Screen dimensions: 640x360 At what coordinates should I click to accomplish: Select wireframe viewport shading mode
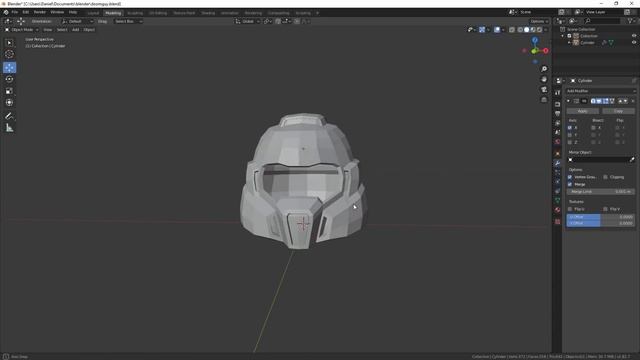point(520,30)
